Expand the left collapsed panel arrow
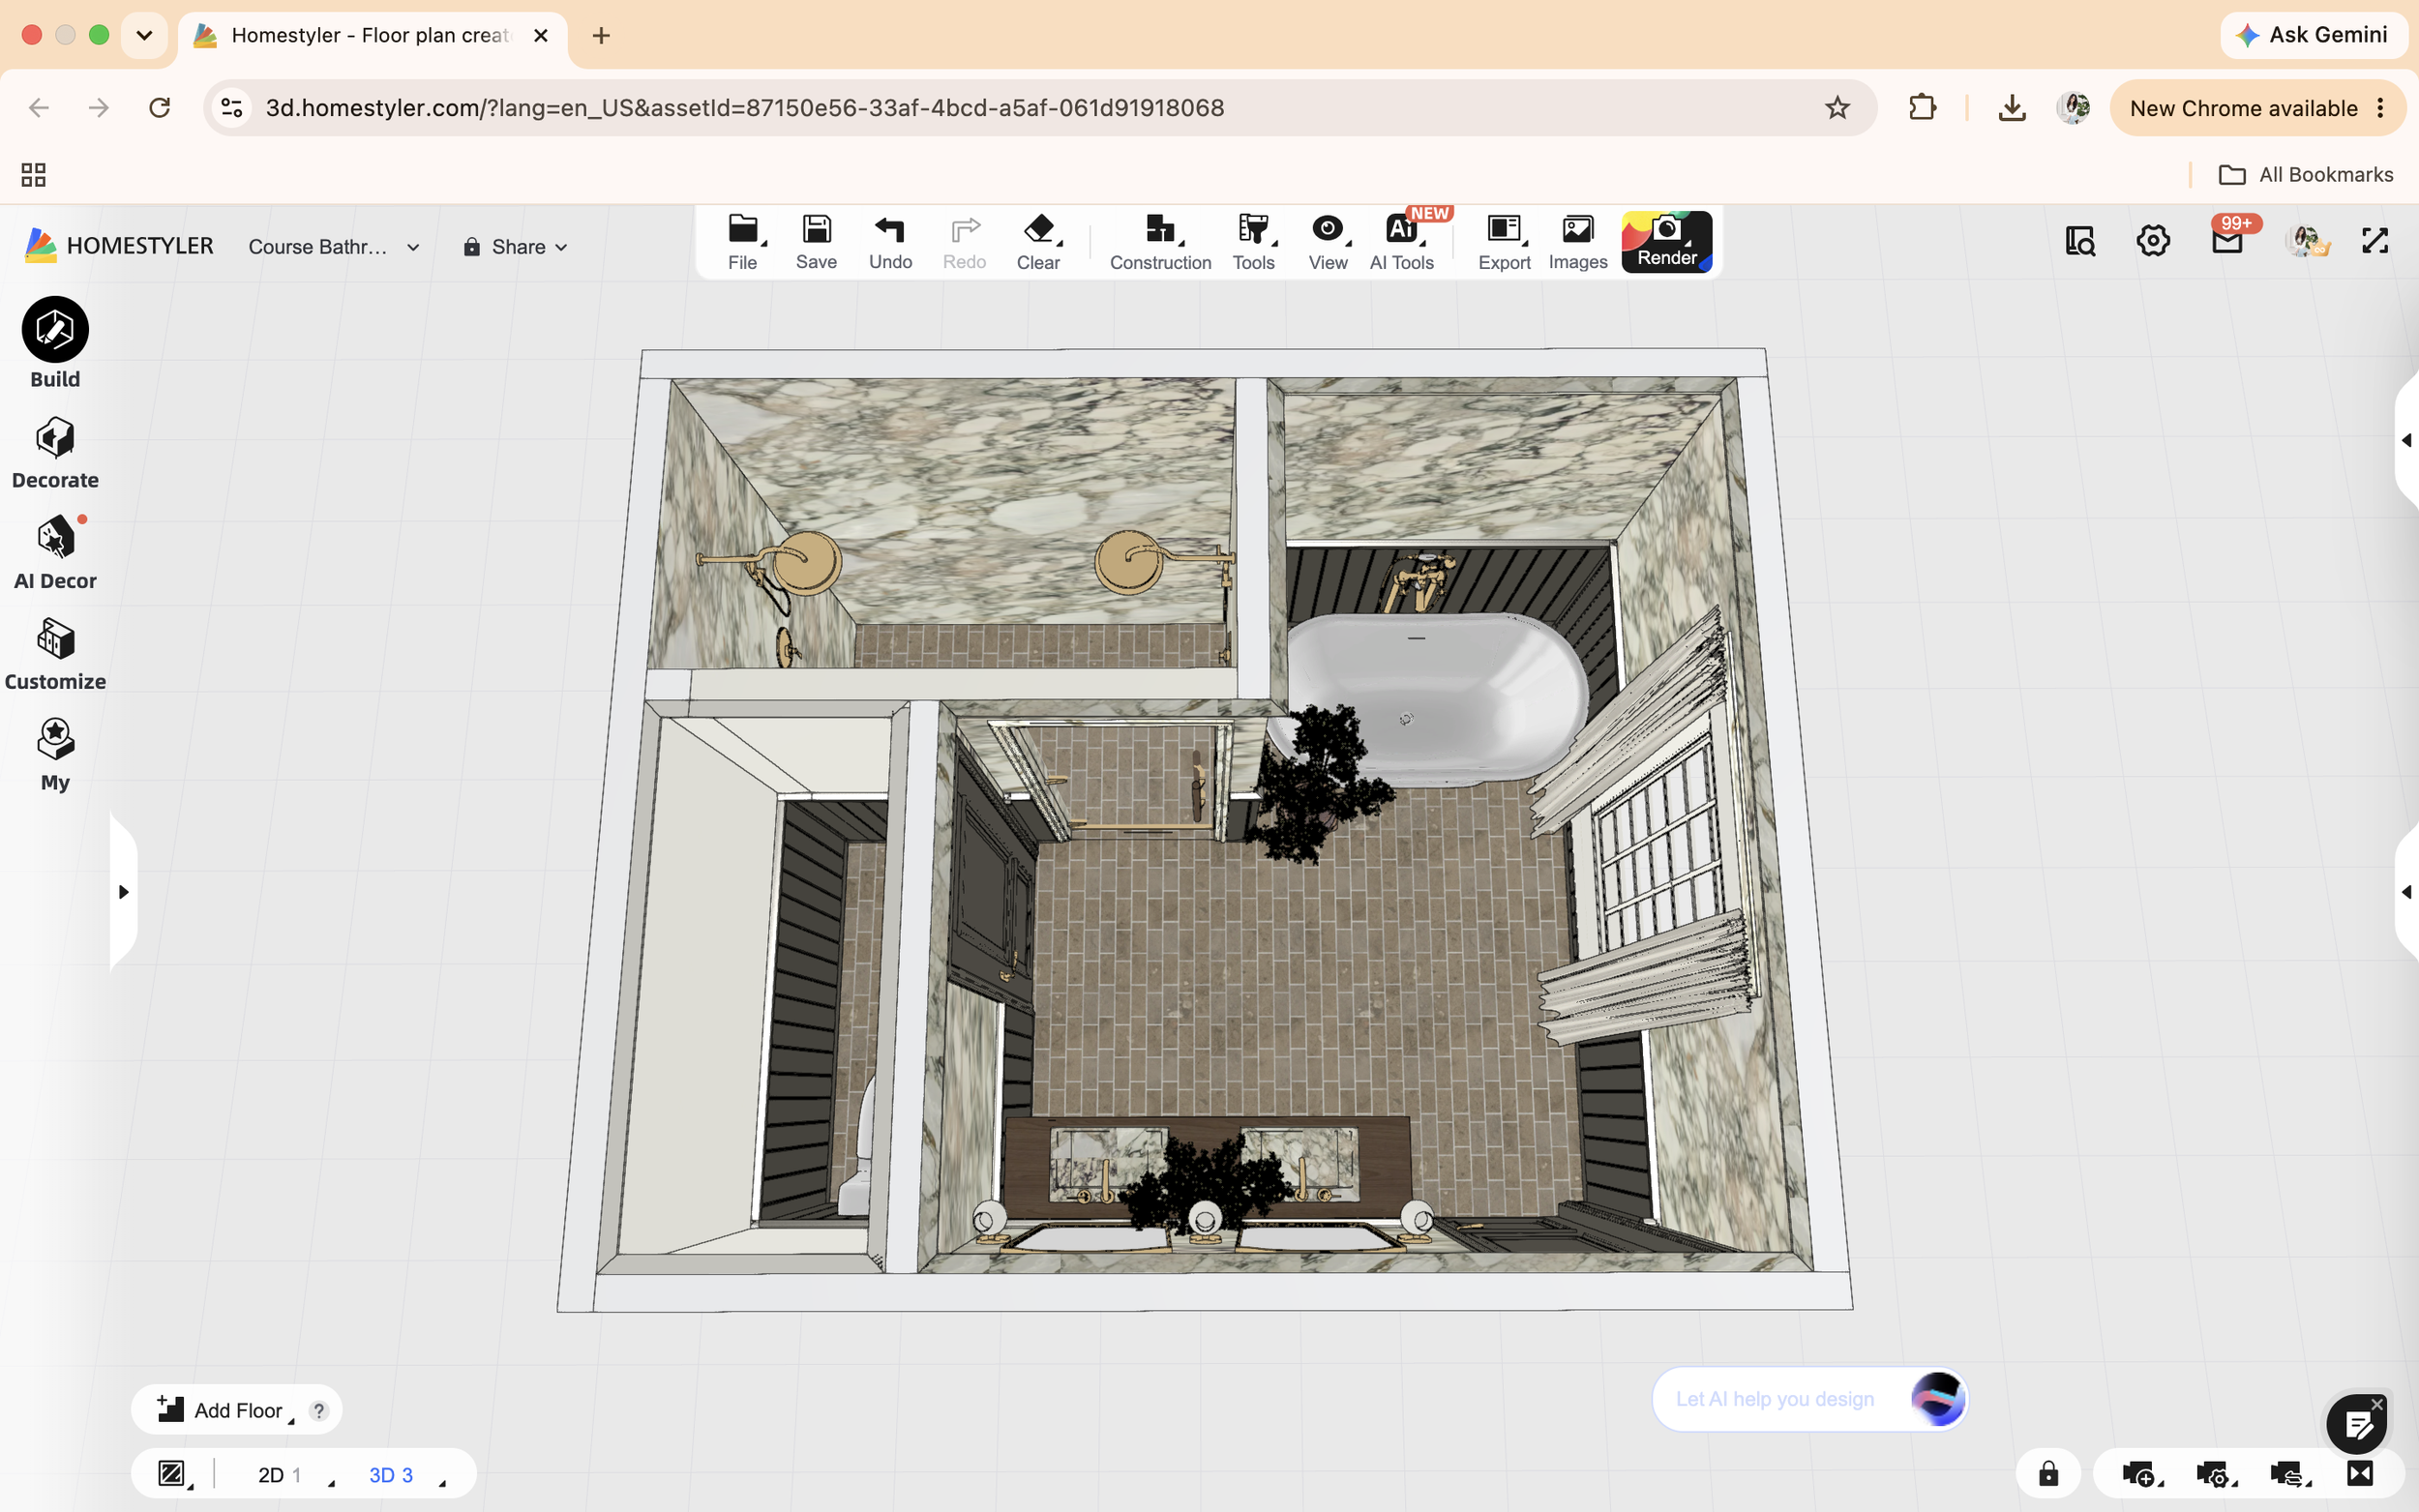 click(x=123, y=891)
